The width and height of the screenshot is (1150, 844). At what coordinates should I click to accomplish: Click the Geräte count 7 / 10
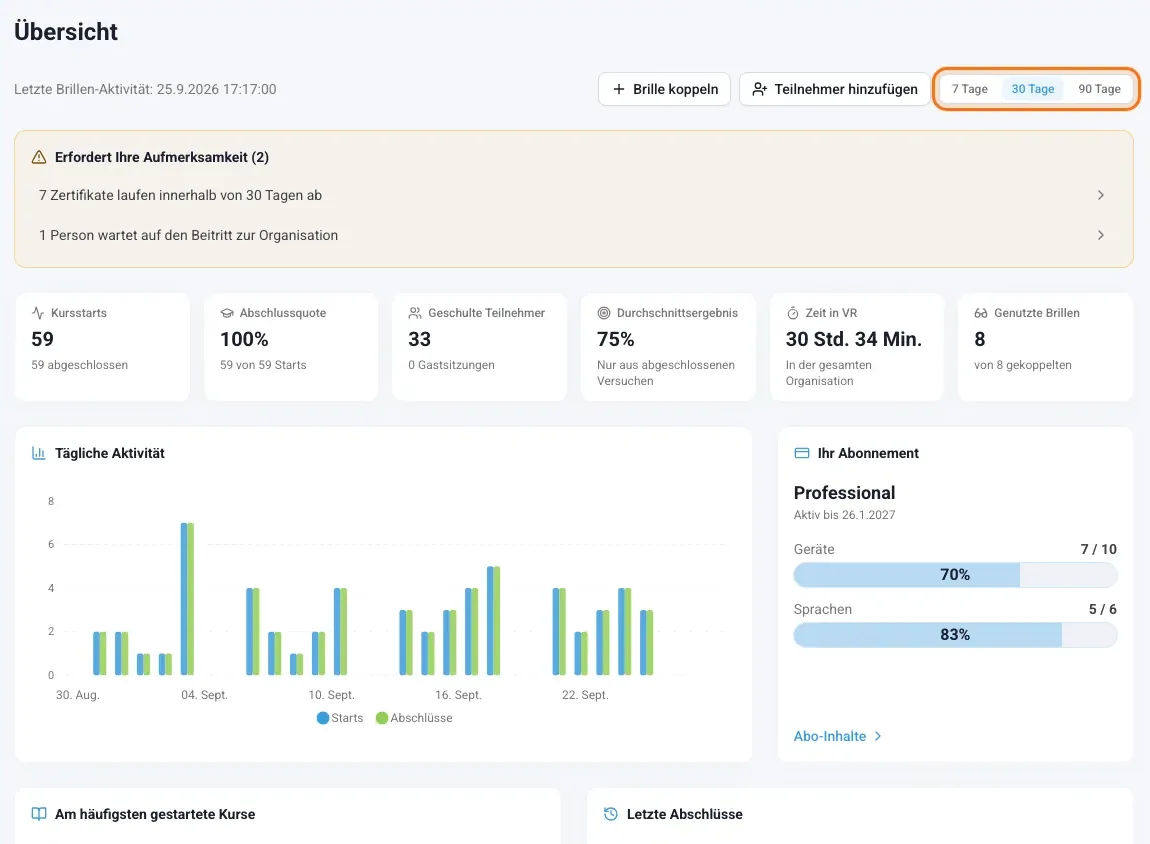click(x=1099, y=549)
